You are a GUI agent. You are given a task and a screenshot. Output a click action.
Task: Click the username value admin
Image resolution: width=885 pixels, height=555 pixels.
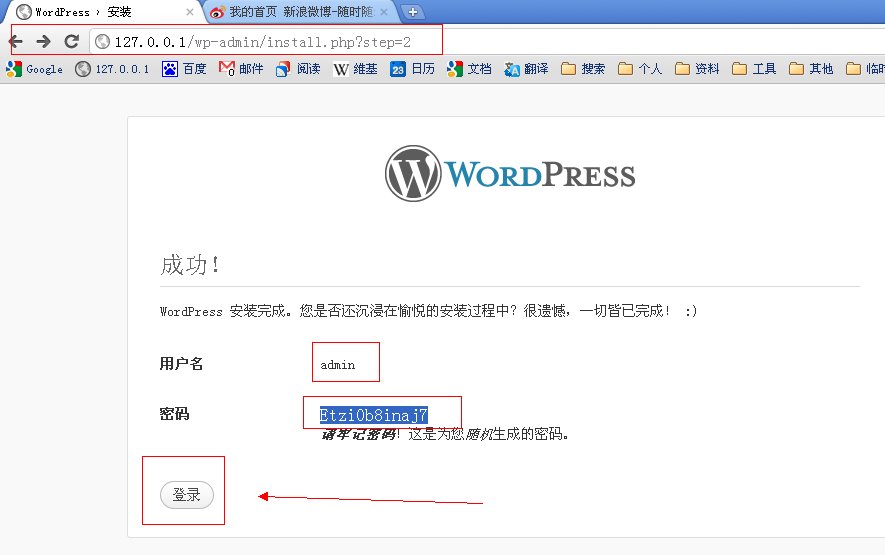click(x=338, y=365)
